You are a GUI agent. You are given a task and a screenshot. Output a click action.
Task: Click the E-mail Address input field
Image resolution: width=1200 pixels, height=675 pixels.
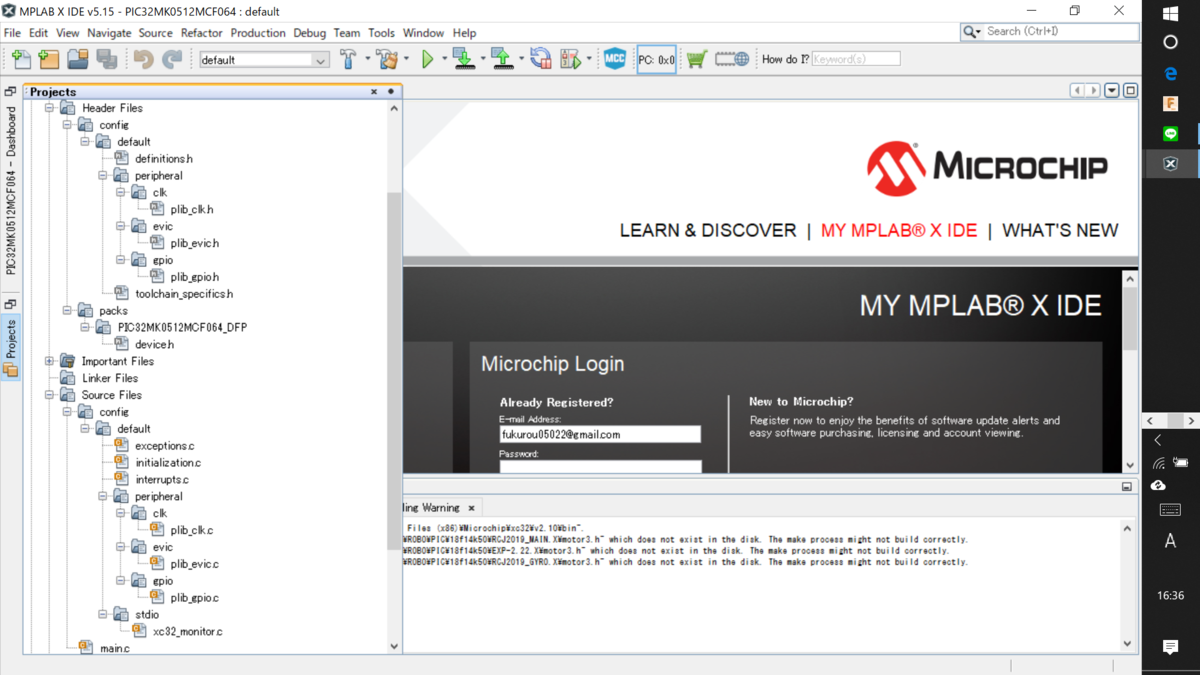[x=600, y=435]
